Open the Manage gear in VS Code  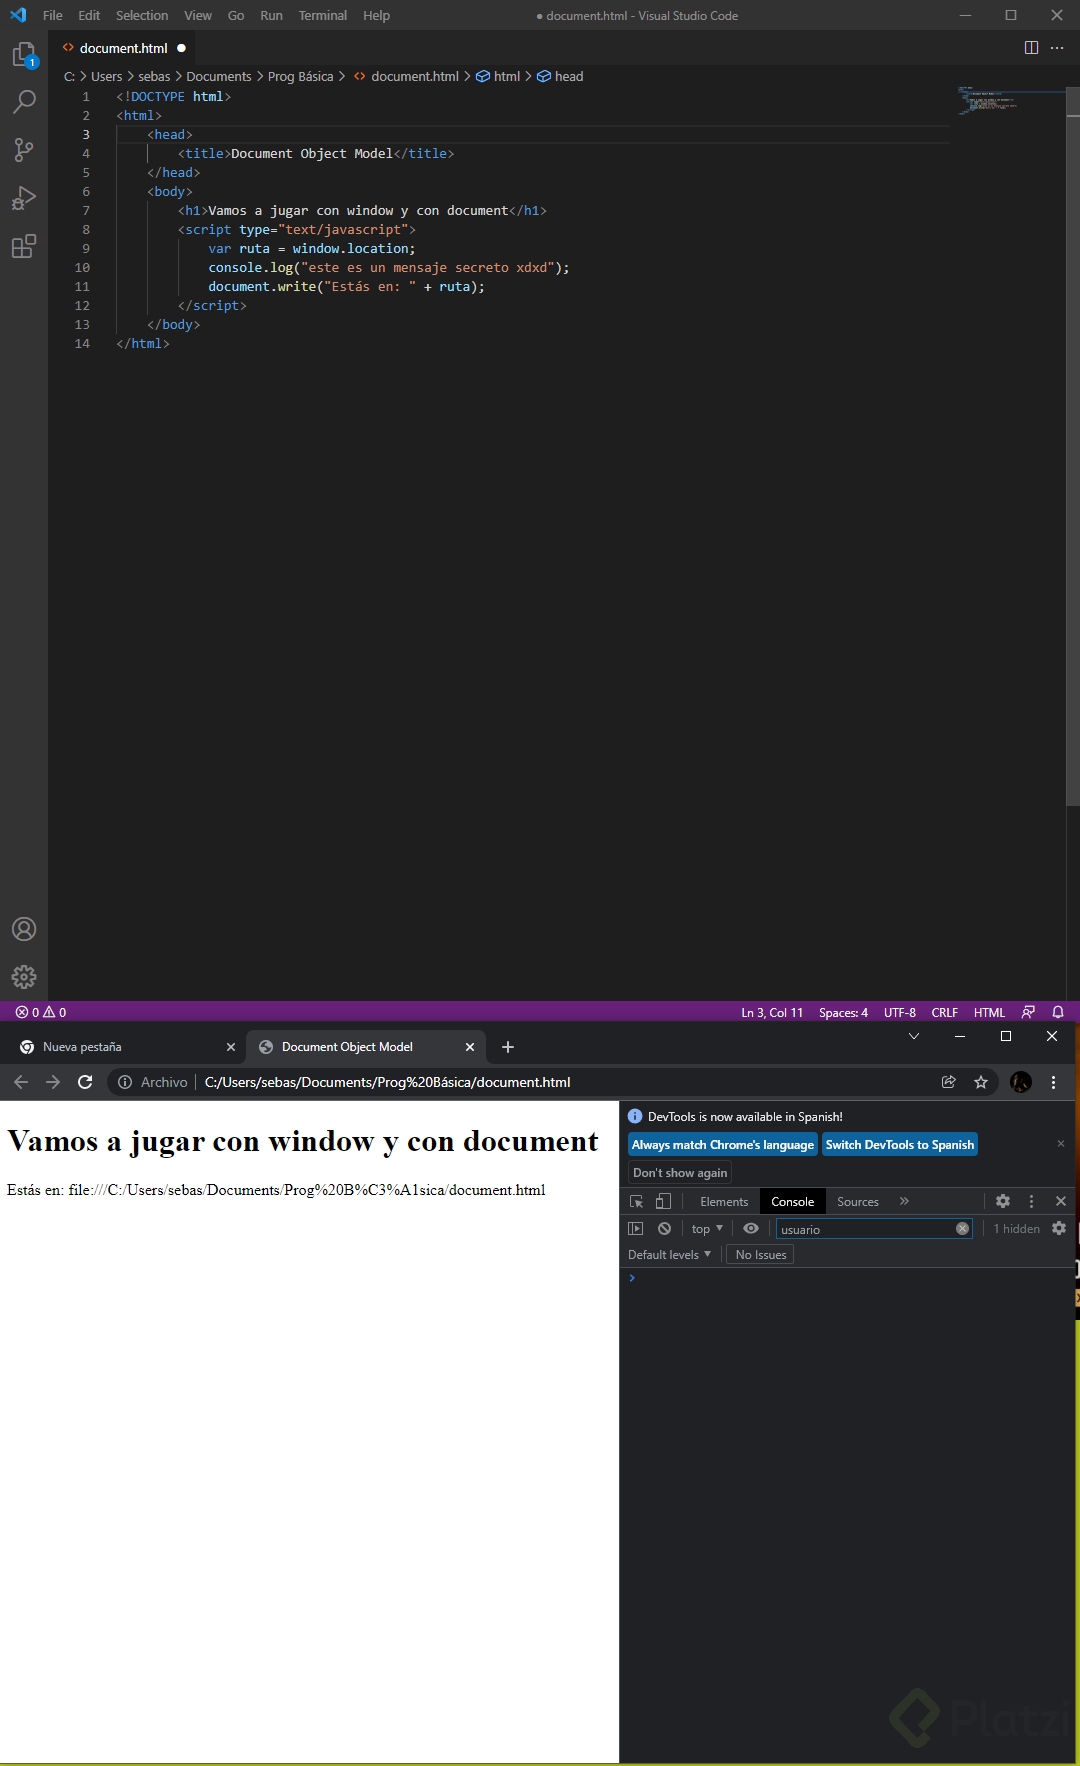click(24, 976)
